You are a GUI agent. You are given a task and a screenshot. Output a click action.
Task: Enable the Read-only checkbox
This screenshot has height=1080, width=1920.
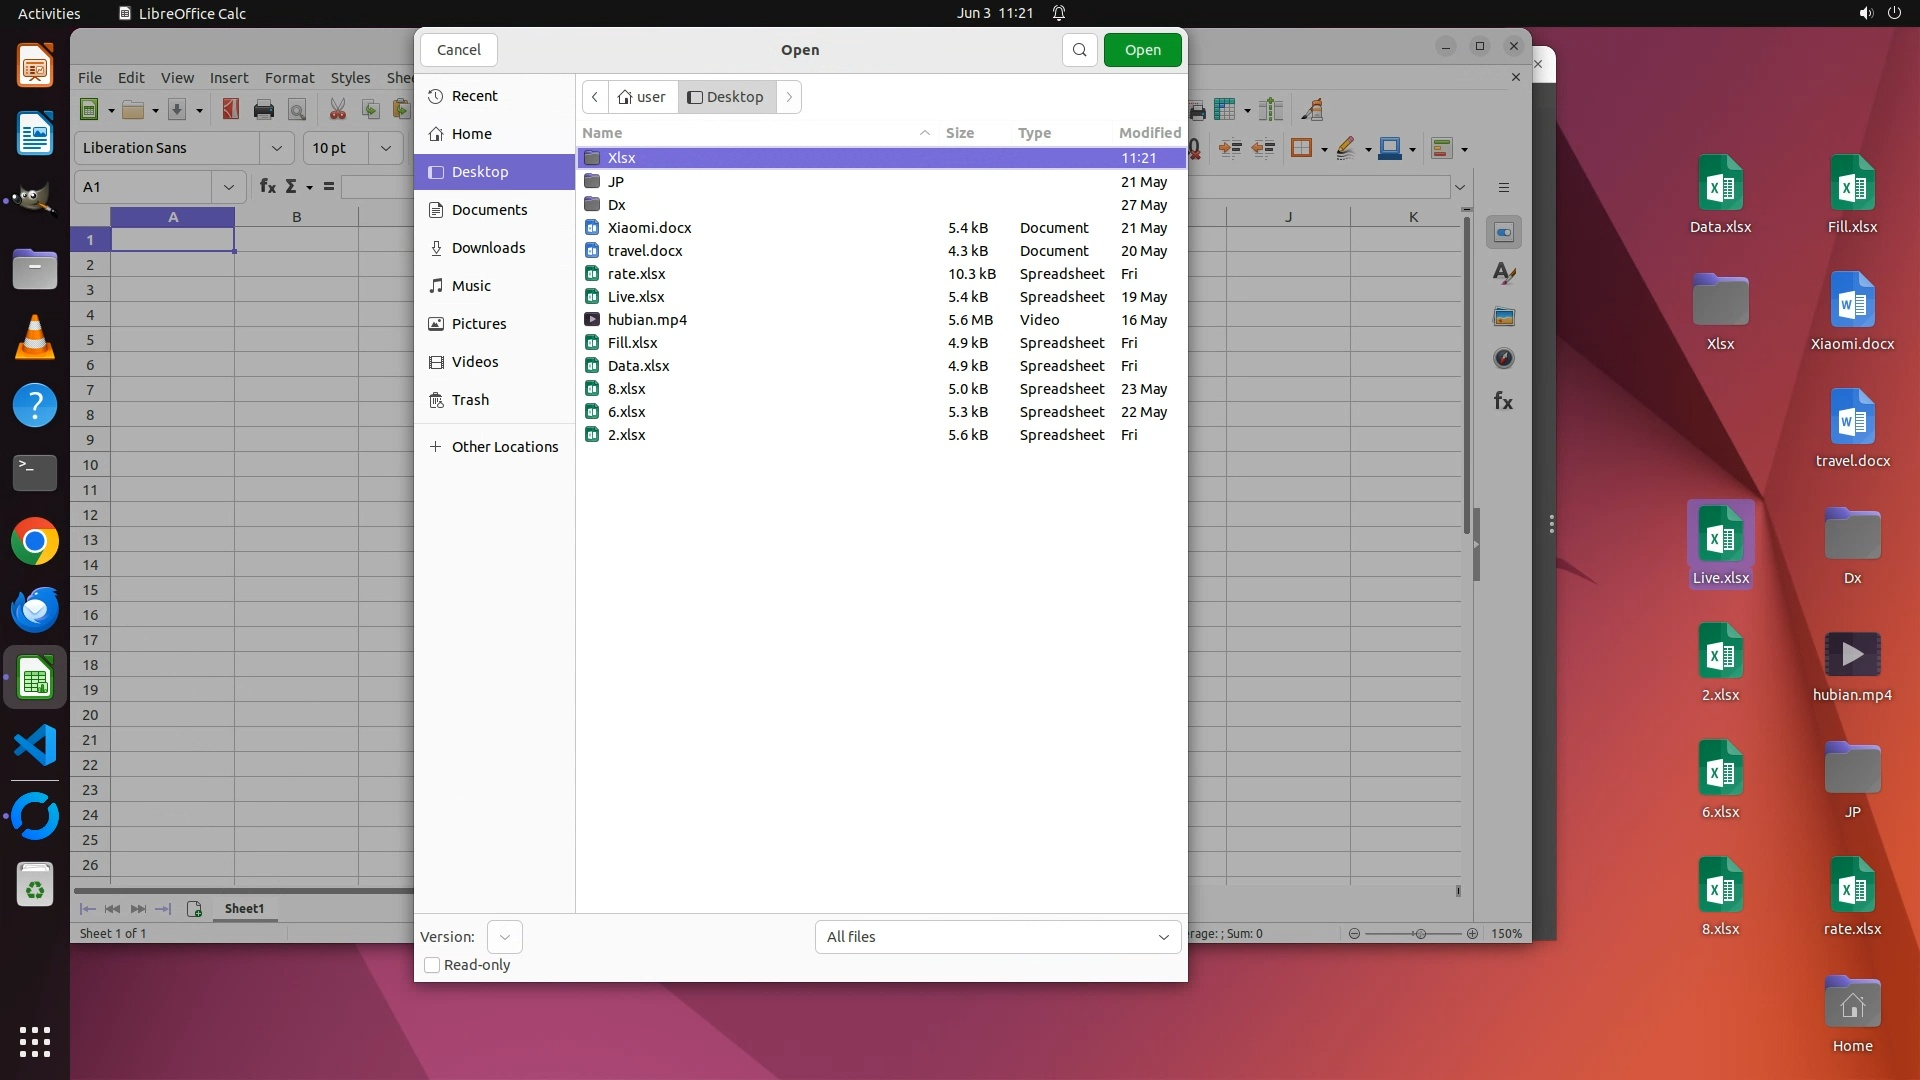432,965
